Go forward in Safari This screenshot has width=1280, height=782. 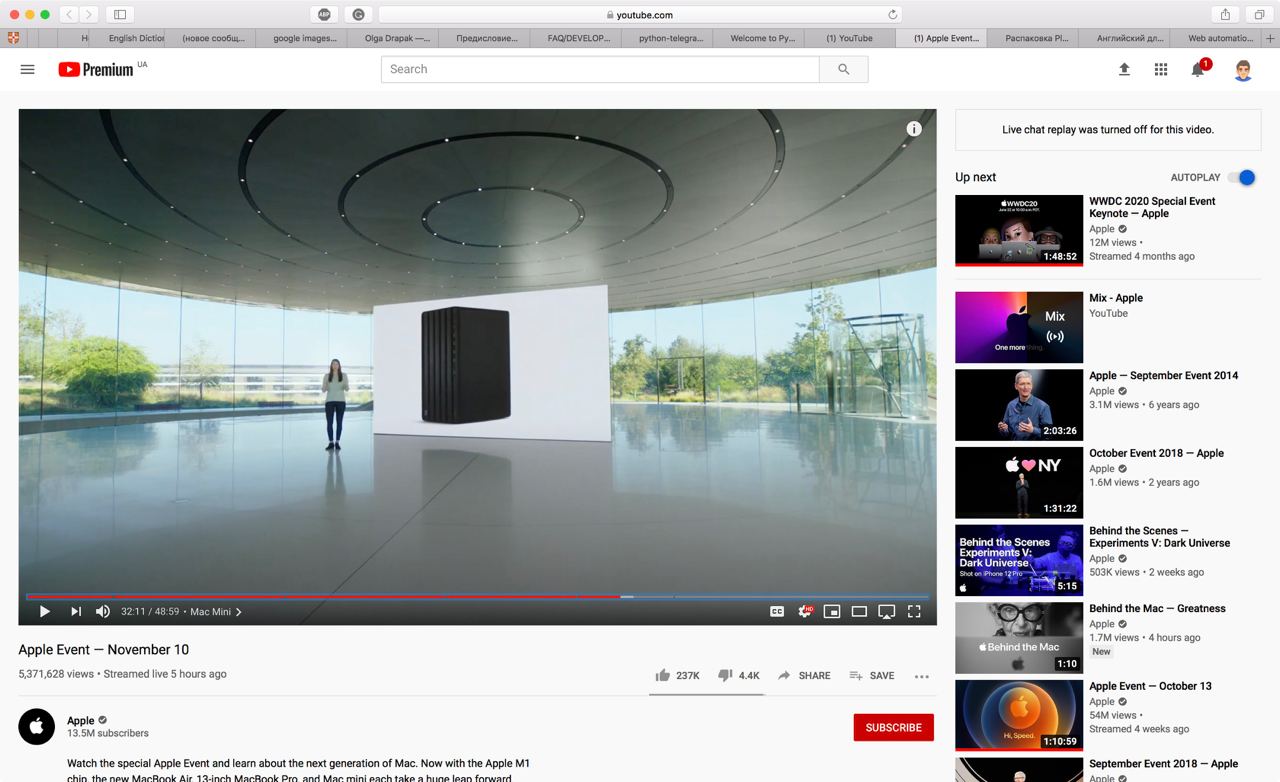pyautogui.click(x=89, y=14)
